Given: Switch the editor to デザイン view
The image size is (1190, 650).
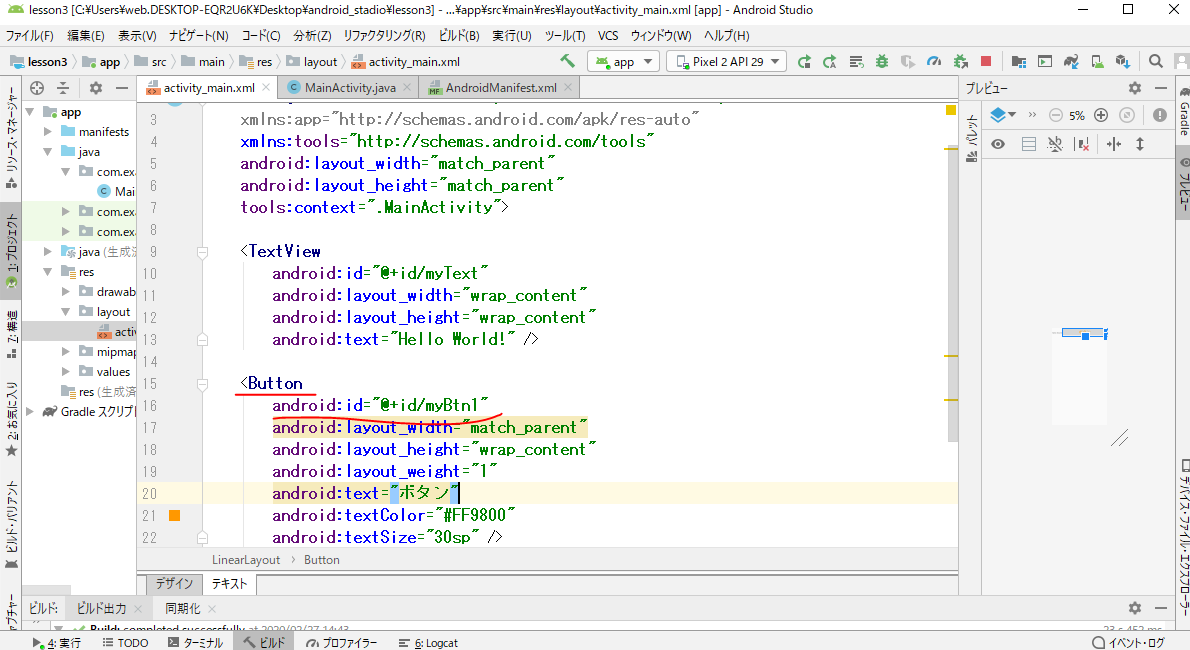Looking at the screenshot, I should [x=174, y=584].
